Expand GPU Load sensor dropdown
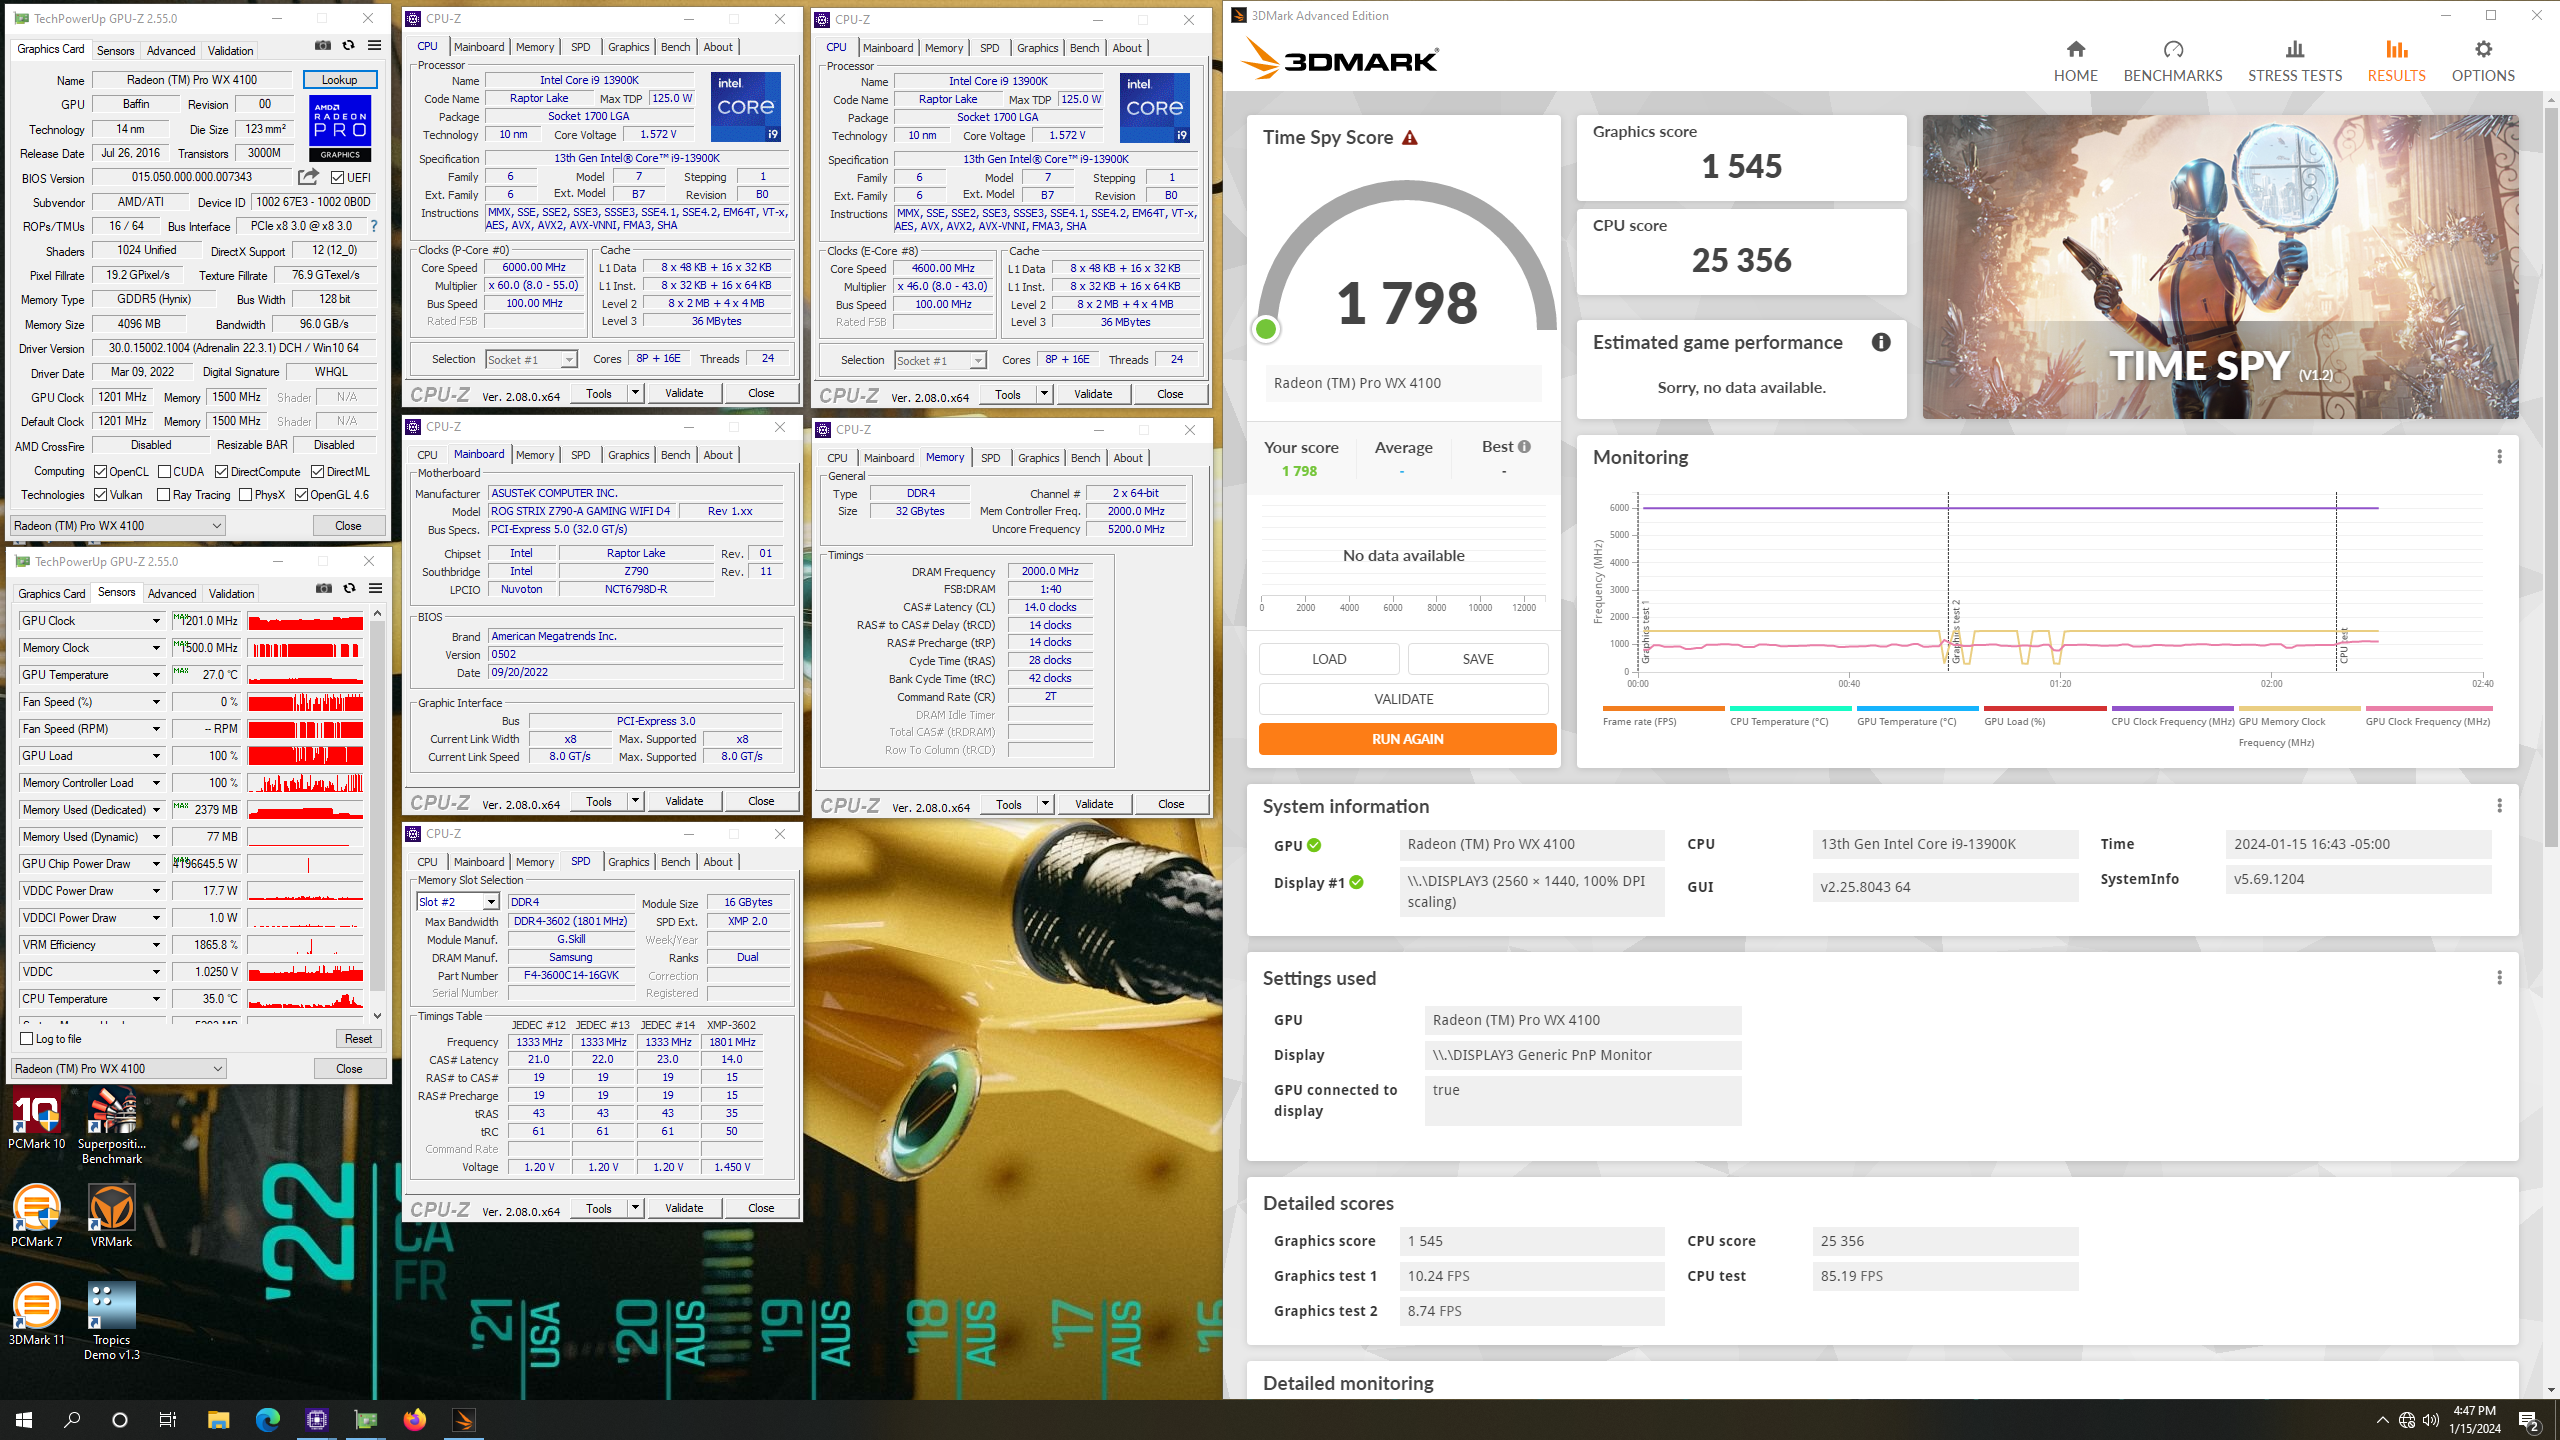 coord(156,756)
